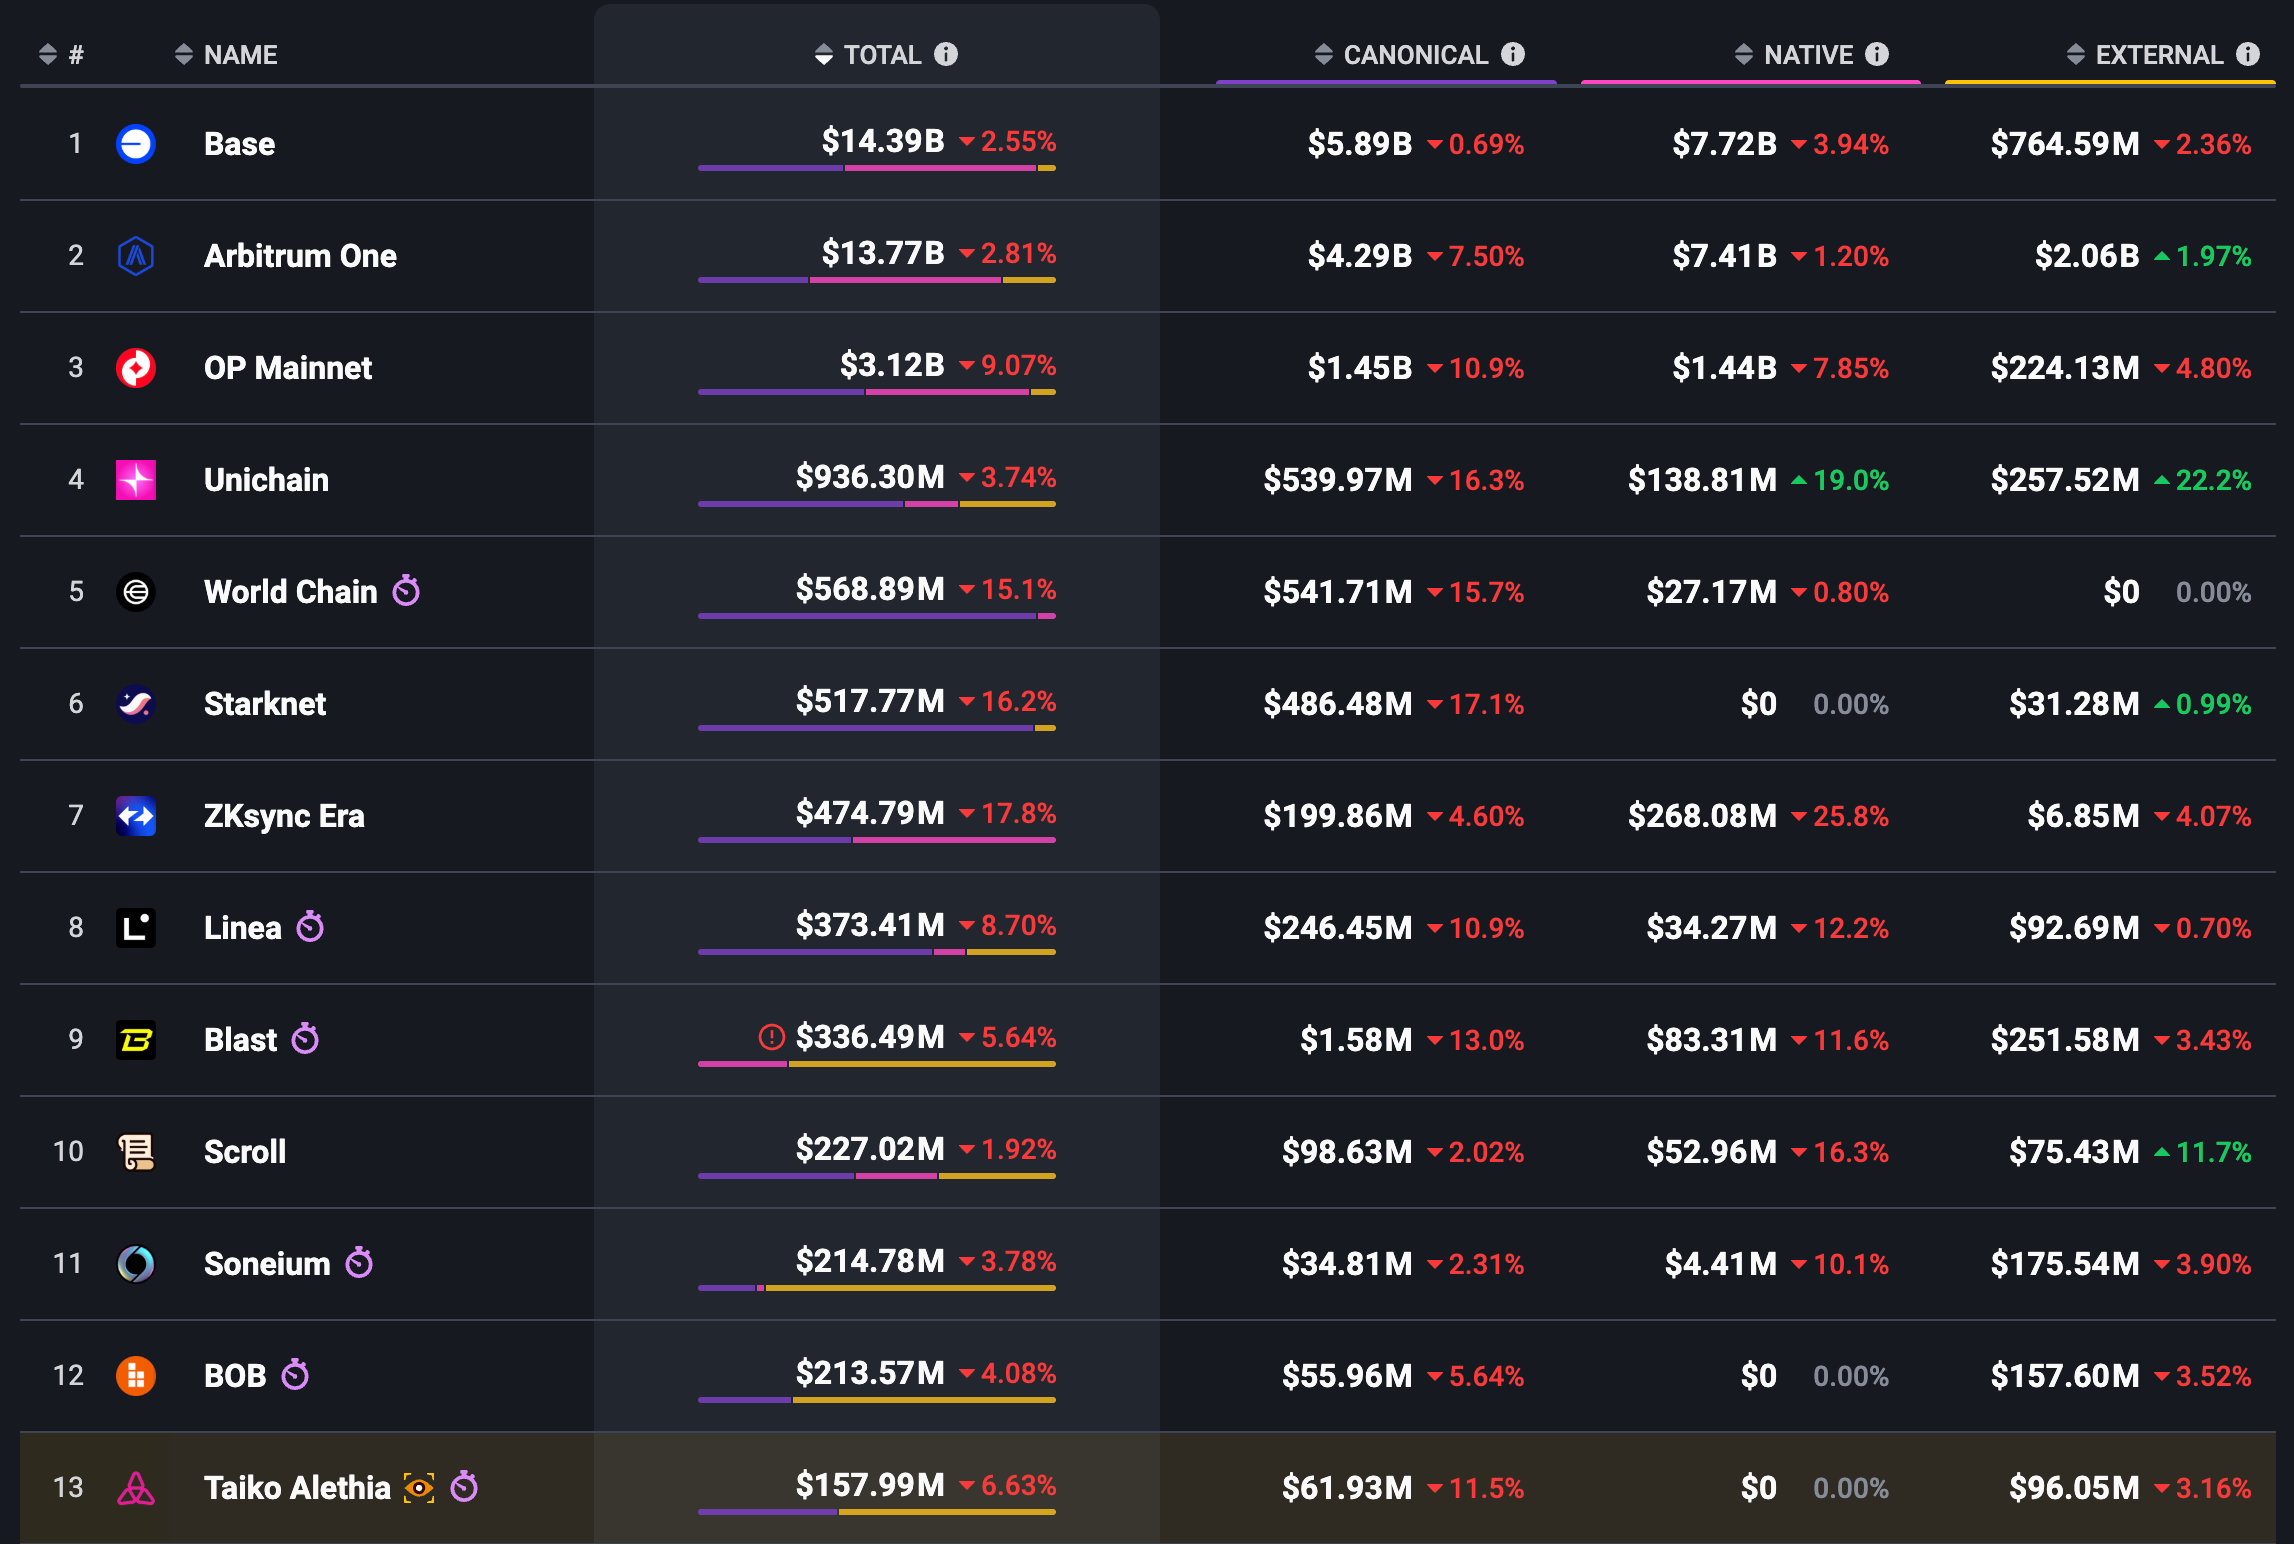This screenshot has width=2294, height=1544.
Task: Click Base total value breakdown bar
Action: (x=876, y=168)
